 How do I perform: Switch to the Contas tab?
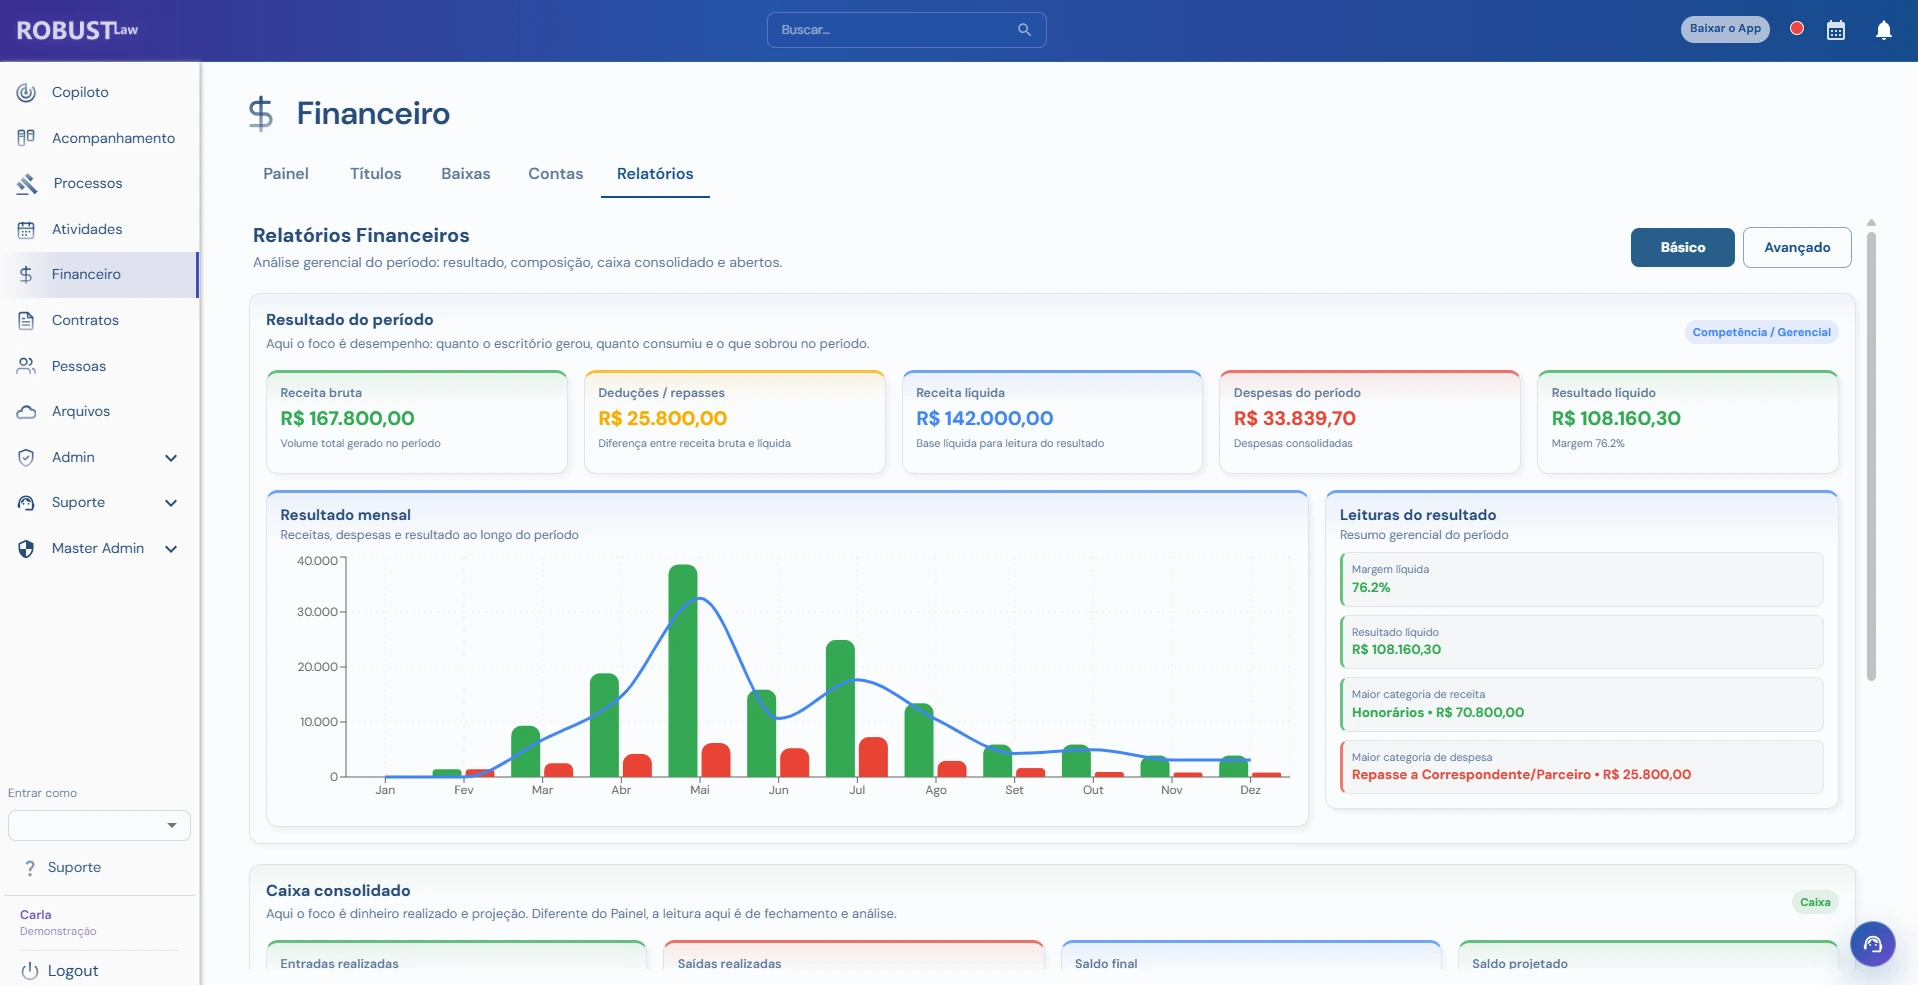tap(556, 174)
